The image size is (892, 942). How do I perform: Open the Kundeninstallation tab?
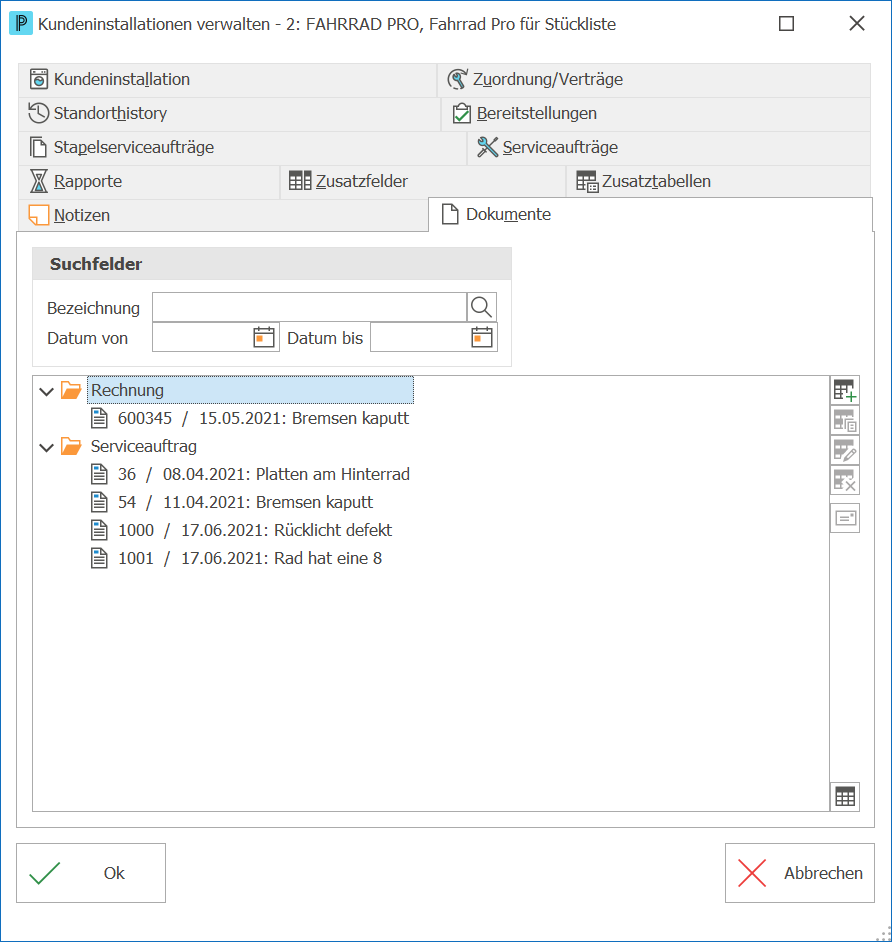pyautogui.click(x=227, y=80)
